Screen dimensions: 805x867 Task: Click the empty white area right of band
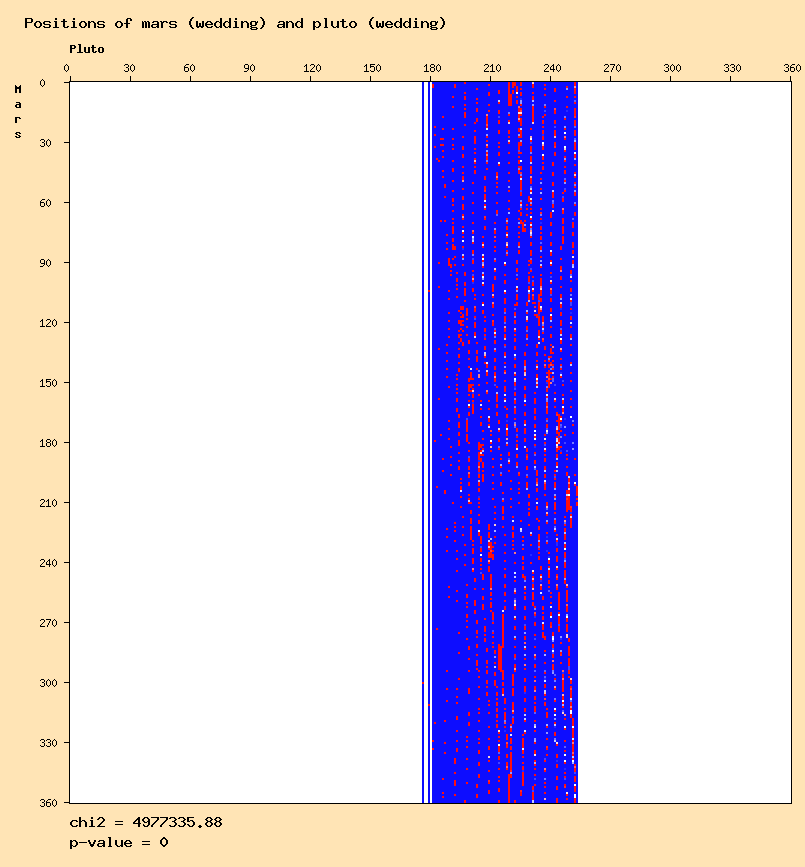pyautogui.click(x=684, y=442)
